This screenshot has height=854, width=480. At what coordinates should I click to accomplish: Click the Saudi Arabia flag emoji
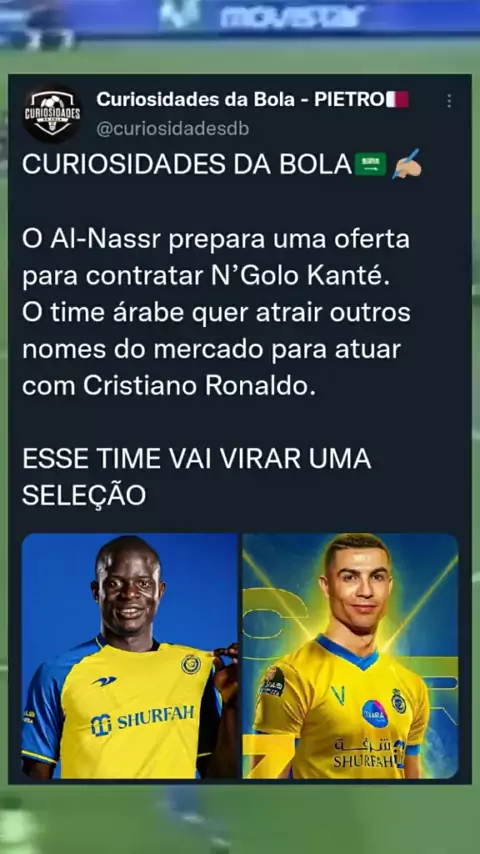pos(370,164)
